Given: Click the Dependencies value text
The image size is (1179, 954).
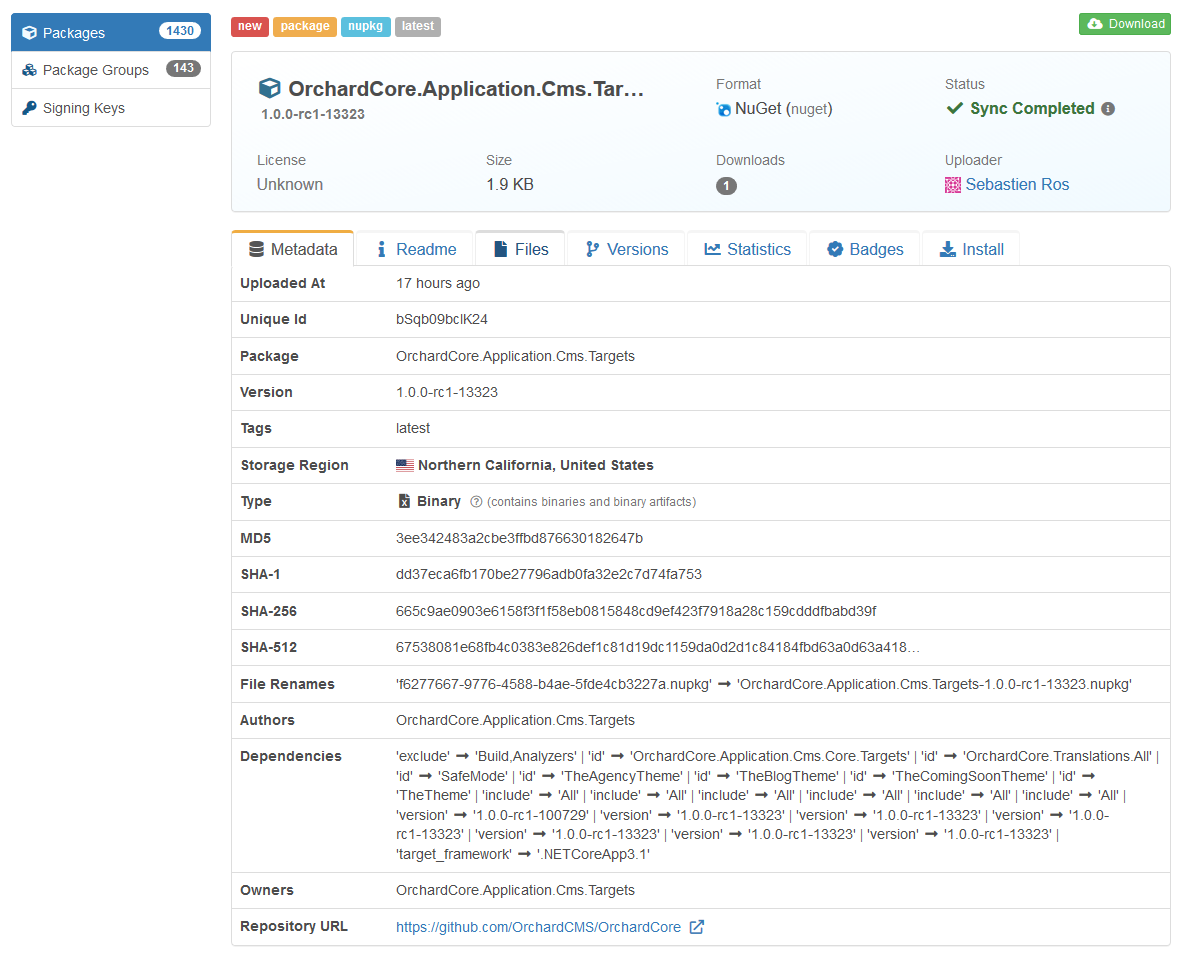Looking at the screenshot, I should coord(777,805).
